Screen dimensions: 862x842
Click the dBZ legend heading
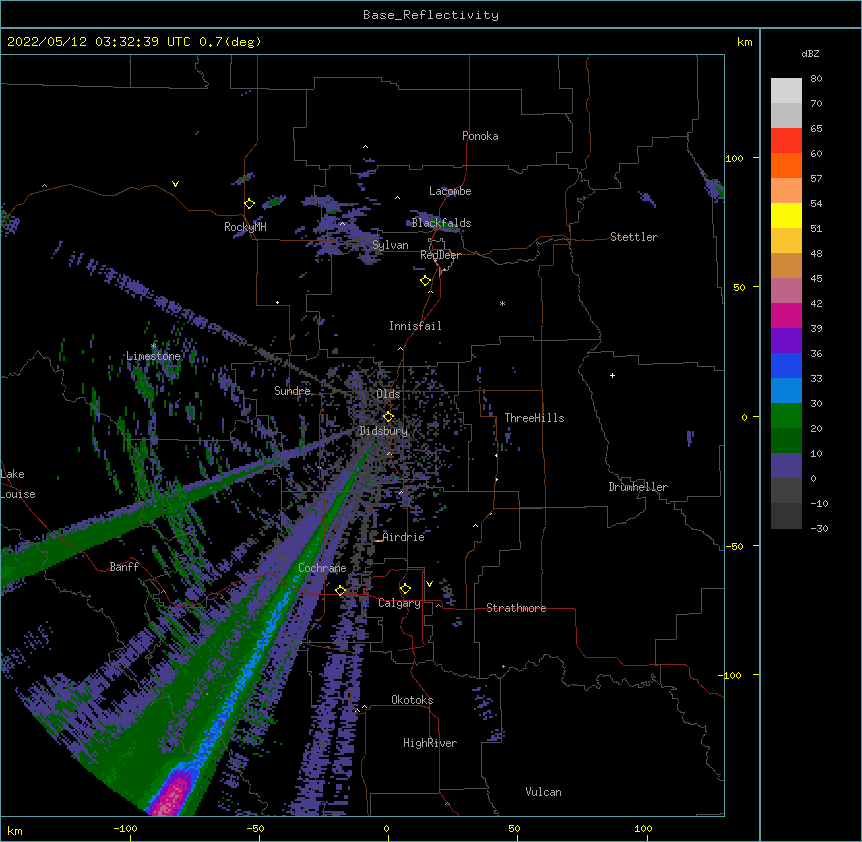point(810,53)
